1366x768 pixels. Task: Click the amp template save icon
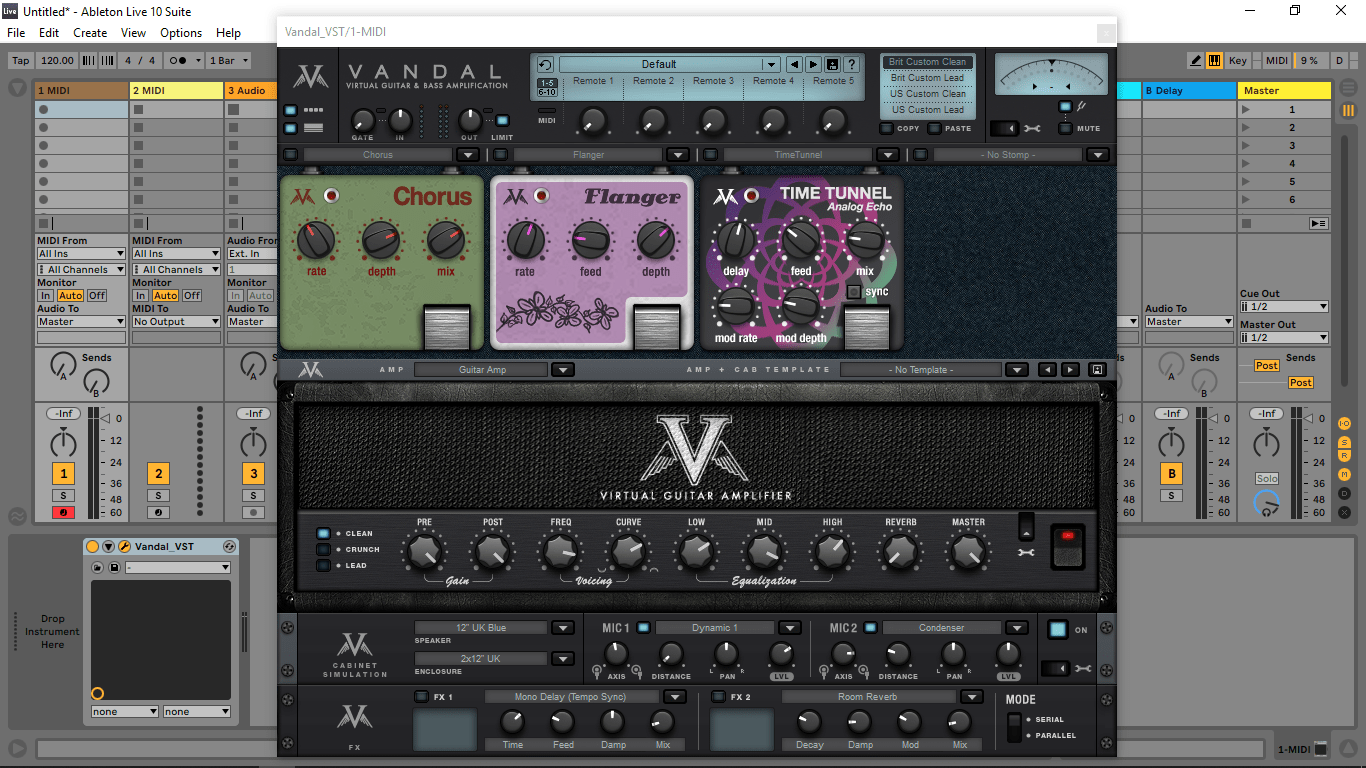1097,370
